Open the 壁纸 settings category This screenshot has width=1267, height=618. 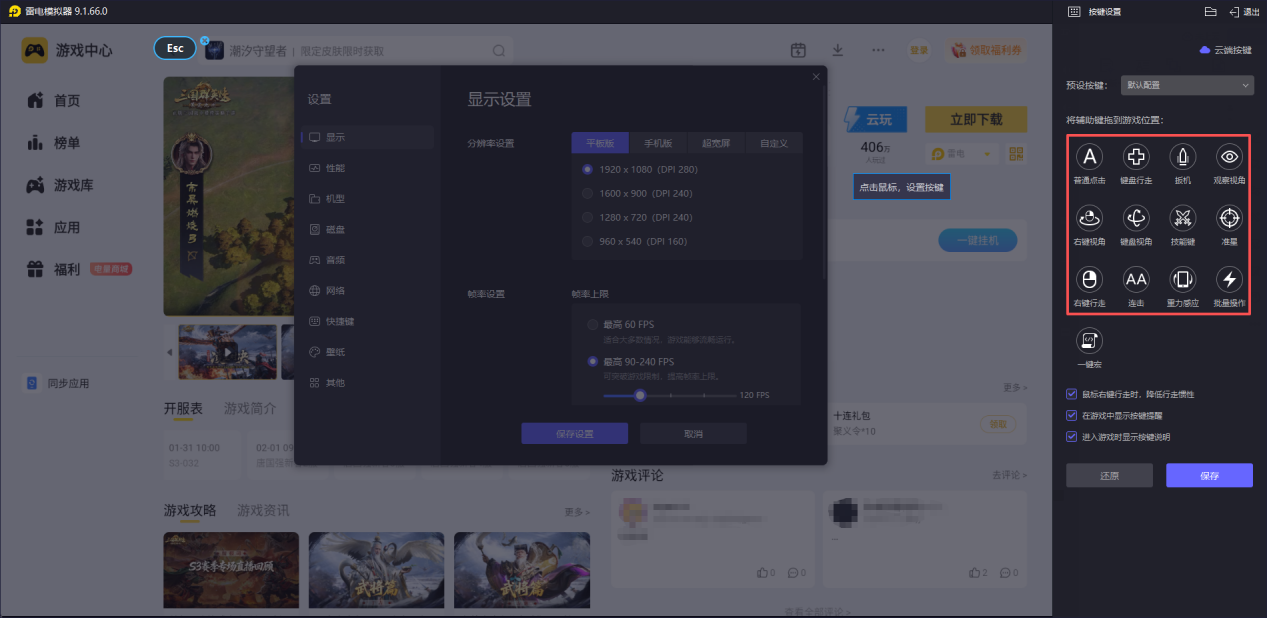click(367, 352)
